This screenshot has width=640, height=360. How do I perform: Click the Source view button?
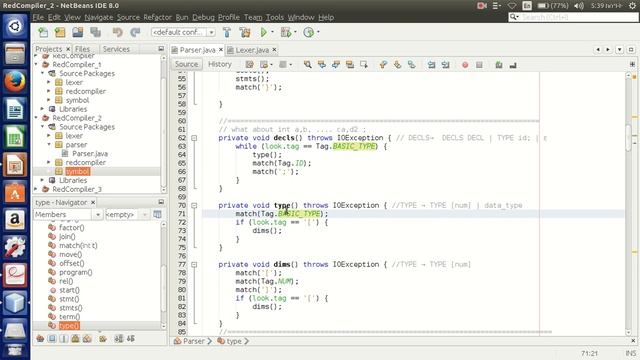187,64
